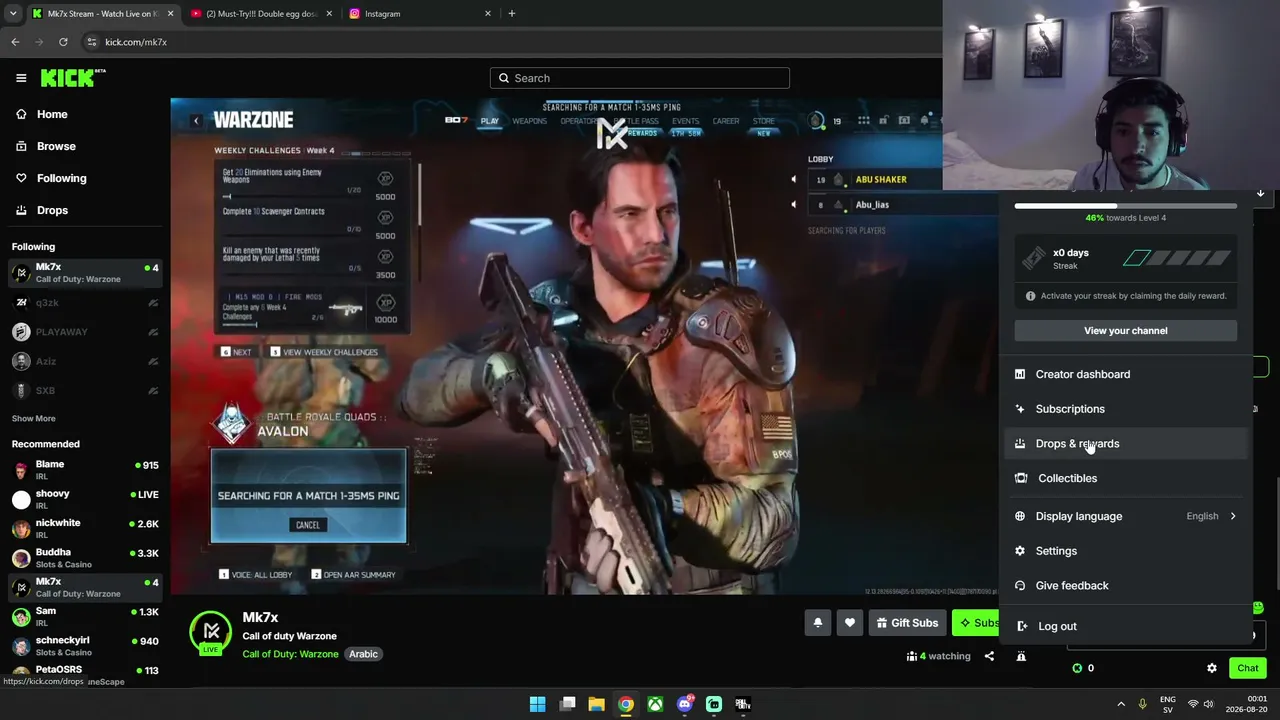Click the share stream icon
Image resolution: width=1280 pixels, height=720 pixels.
coord(989,656)
